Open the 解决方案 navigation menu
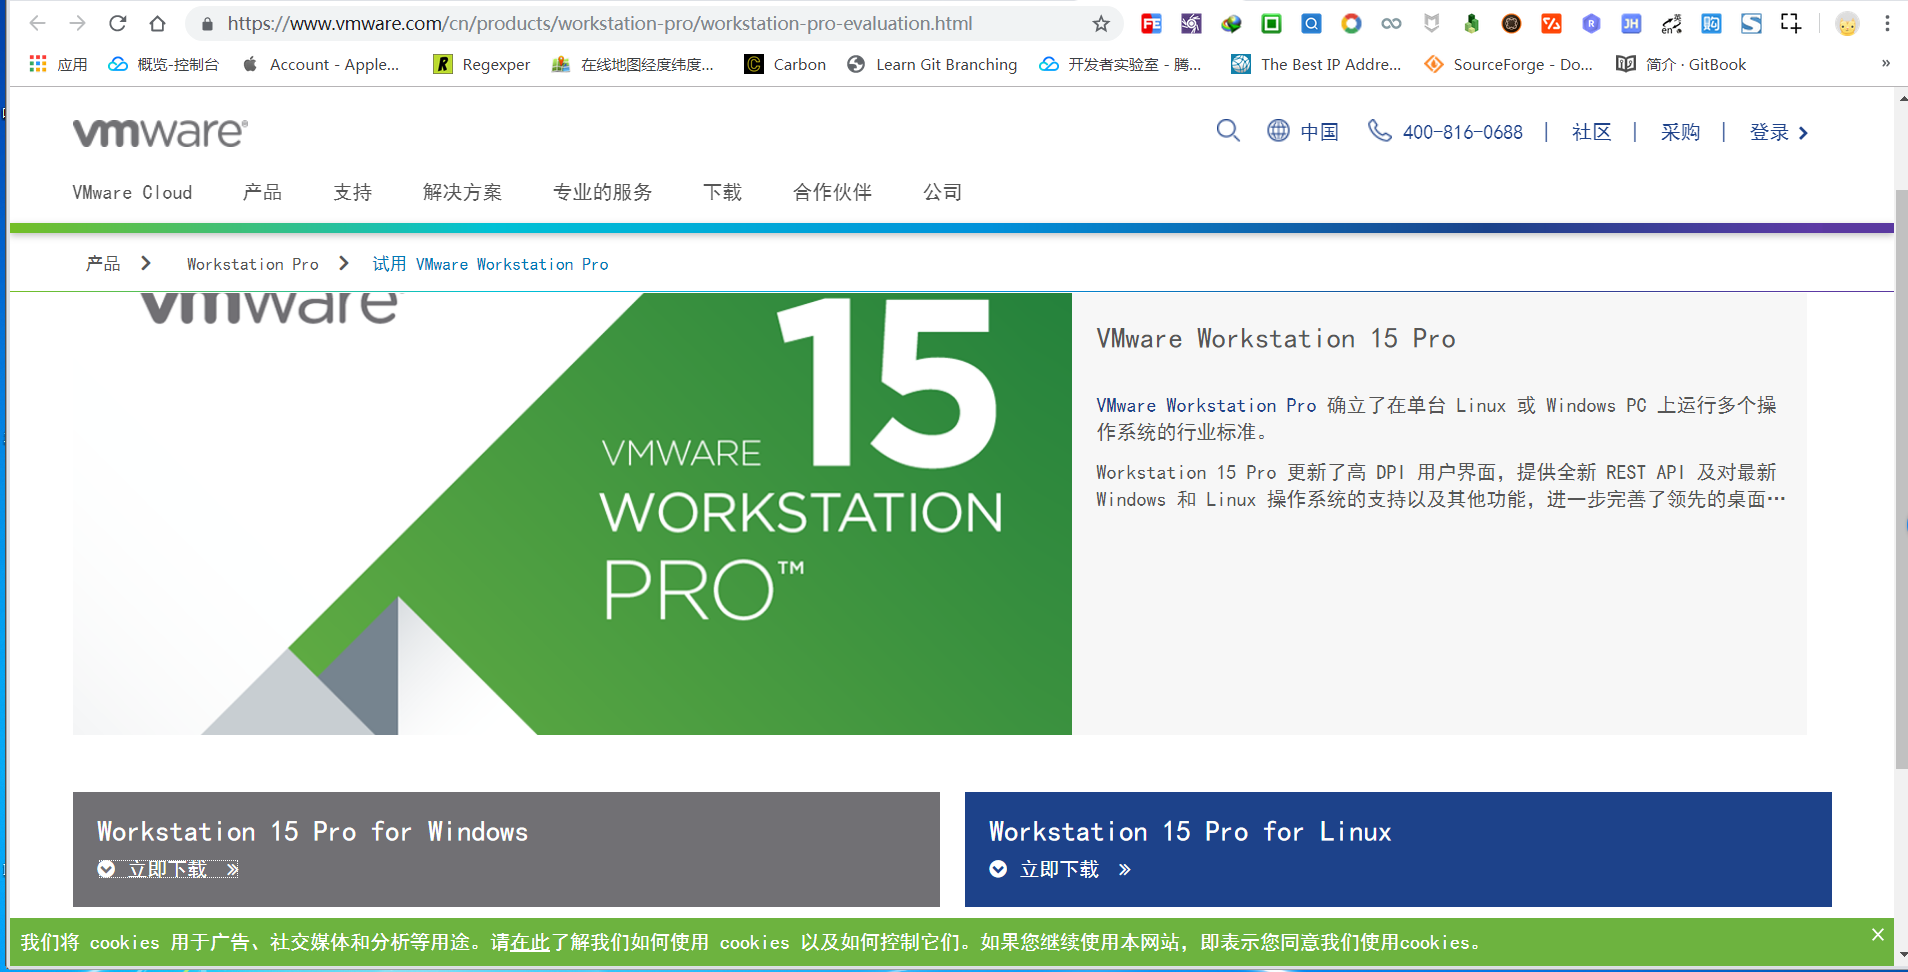1908x972 pixels. click(462, 192)
